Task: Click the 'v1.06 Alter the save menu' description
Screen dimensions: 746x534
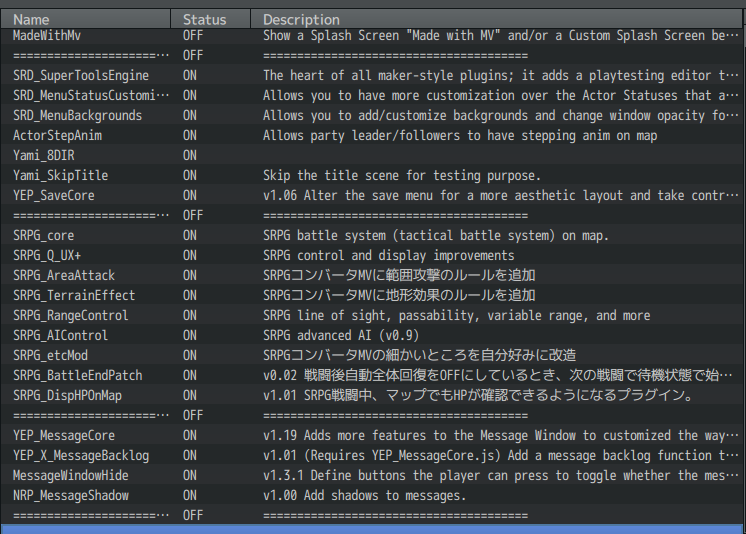Action: tap(501, 195)
